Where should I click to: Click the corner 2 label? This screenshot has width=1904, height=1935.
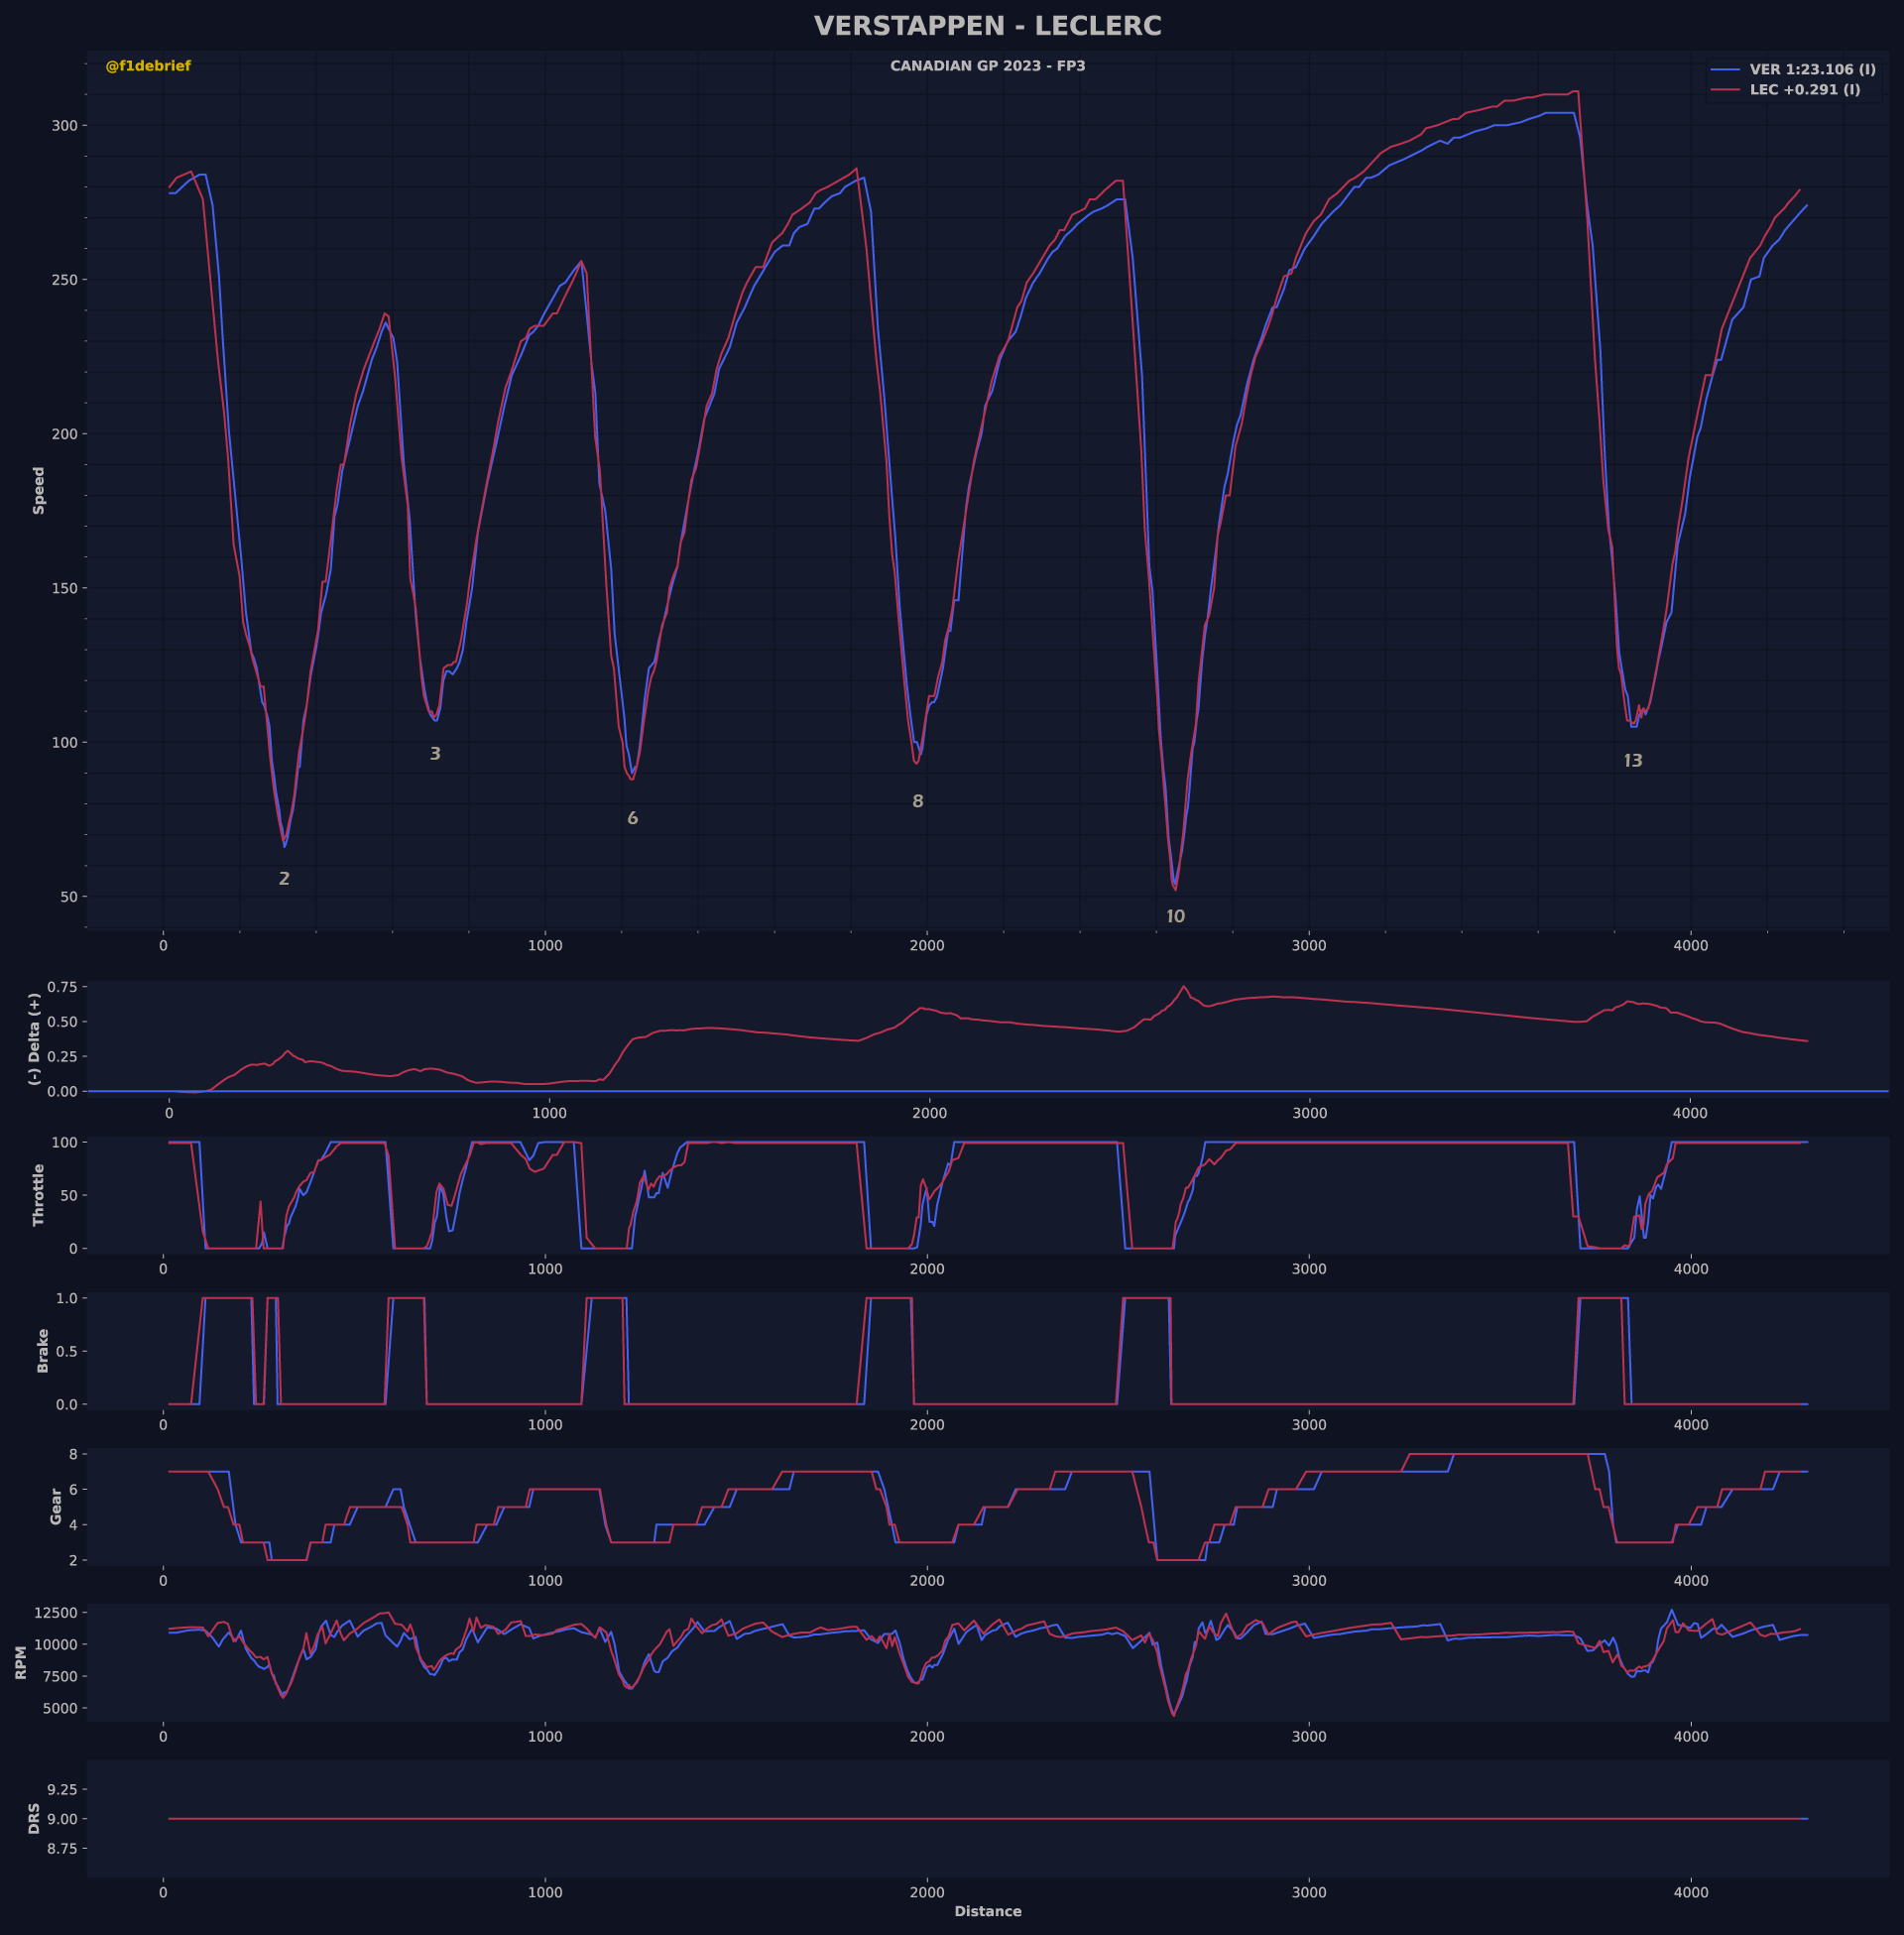(284, 879)
